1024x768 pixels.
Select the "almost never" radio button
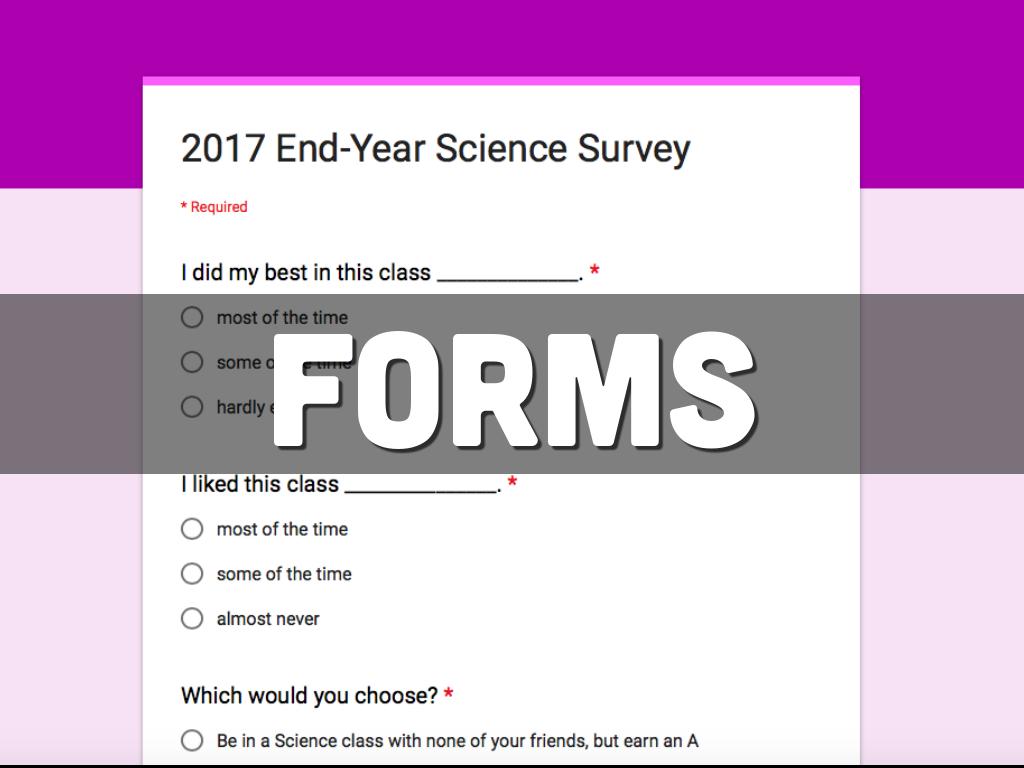tap(192, 619)
